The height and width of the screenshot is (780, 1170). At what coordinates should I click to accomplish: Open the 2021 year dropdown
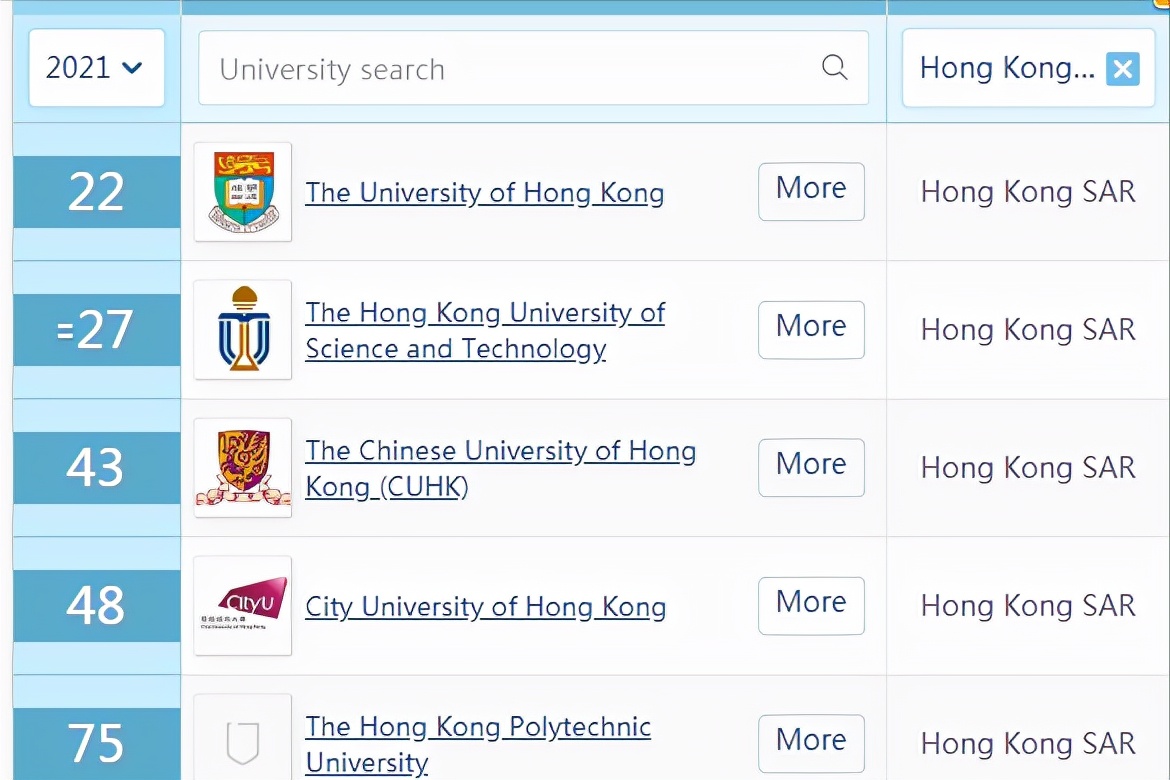(x=96, y=68)
